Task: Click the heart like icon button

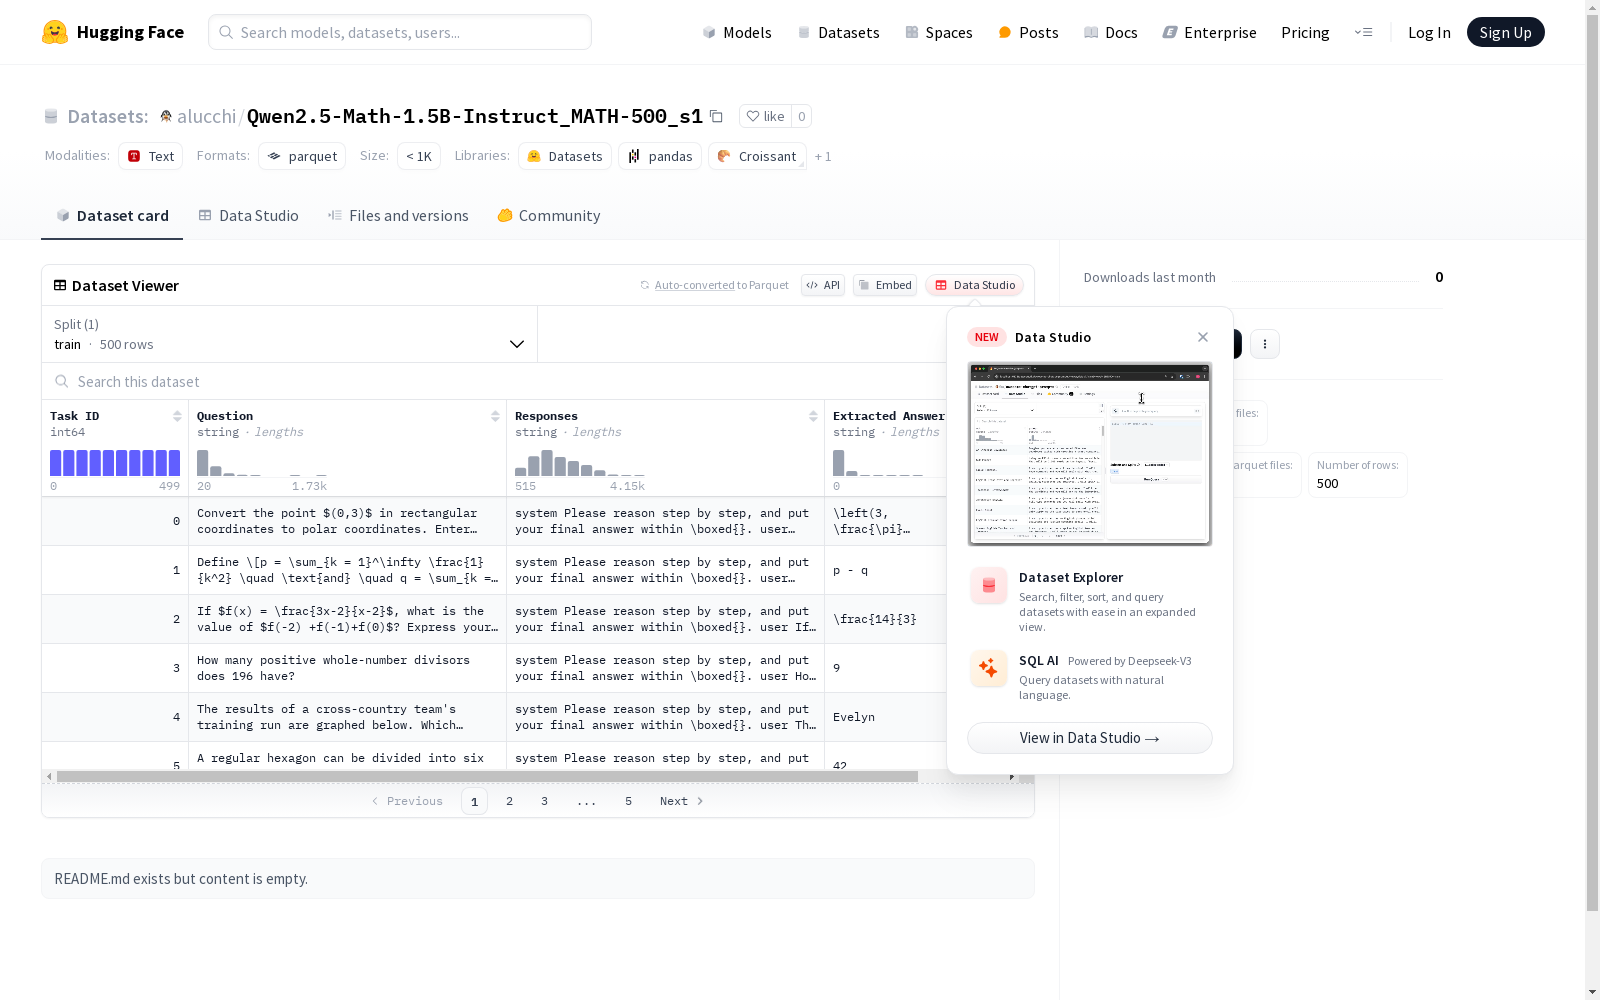Action: point(765,116)
